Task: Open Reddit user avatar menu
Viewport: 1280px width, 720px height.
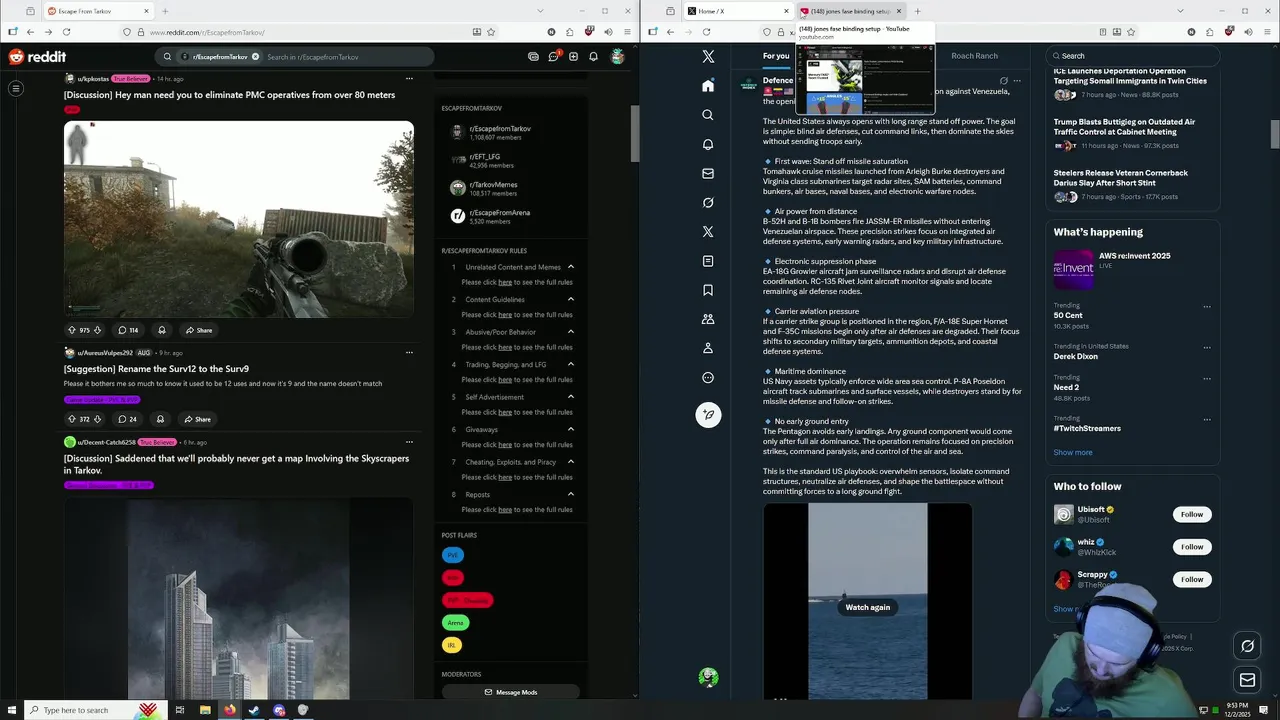Action: click(617, 57)
